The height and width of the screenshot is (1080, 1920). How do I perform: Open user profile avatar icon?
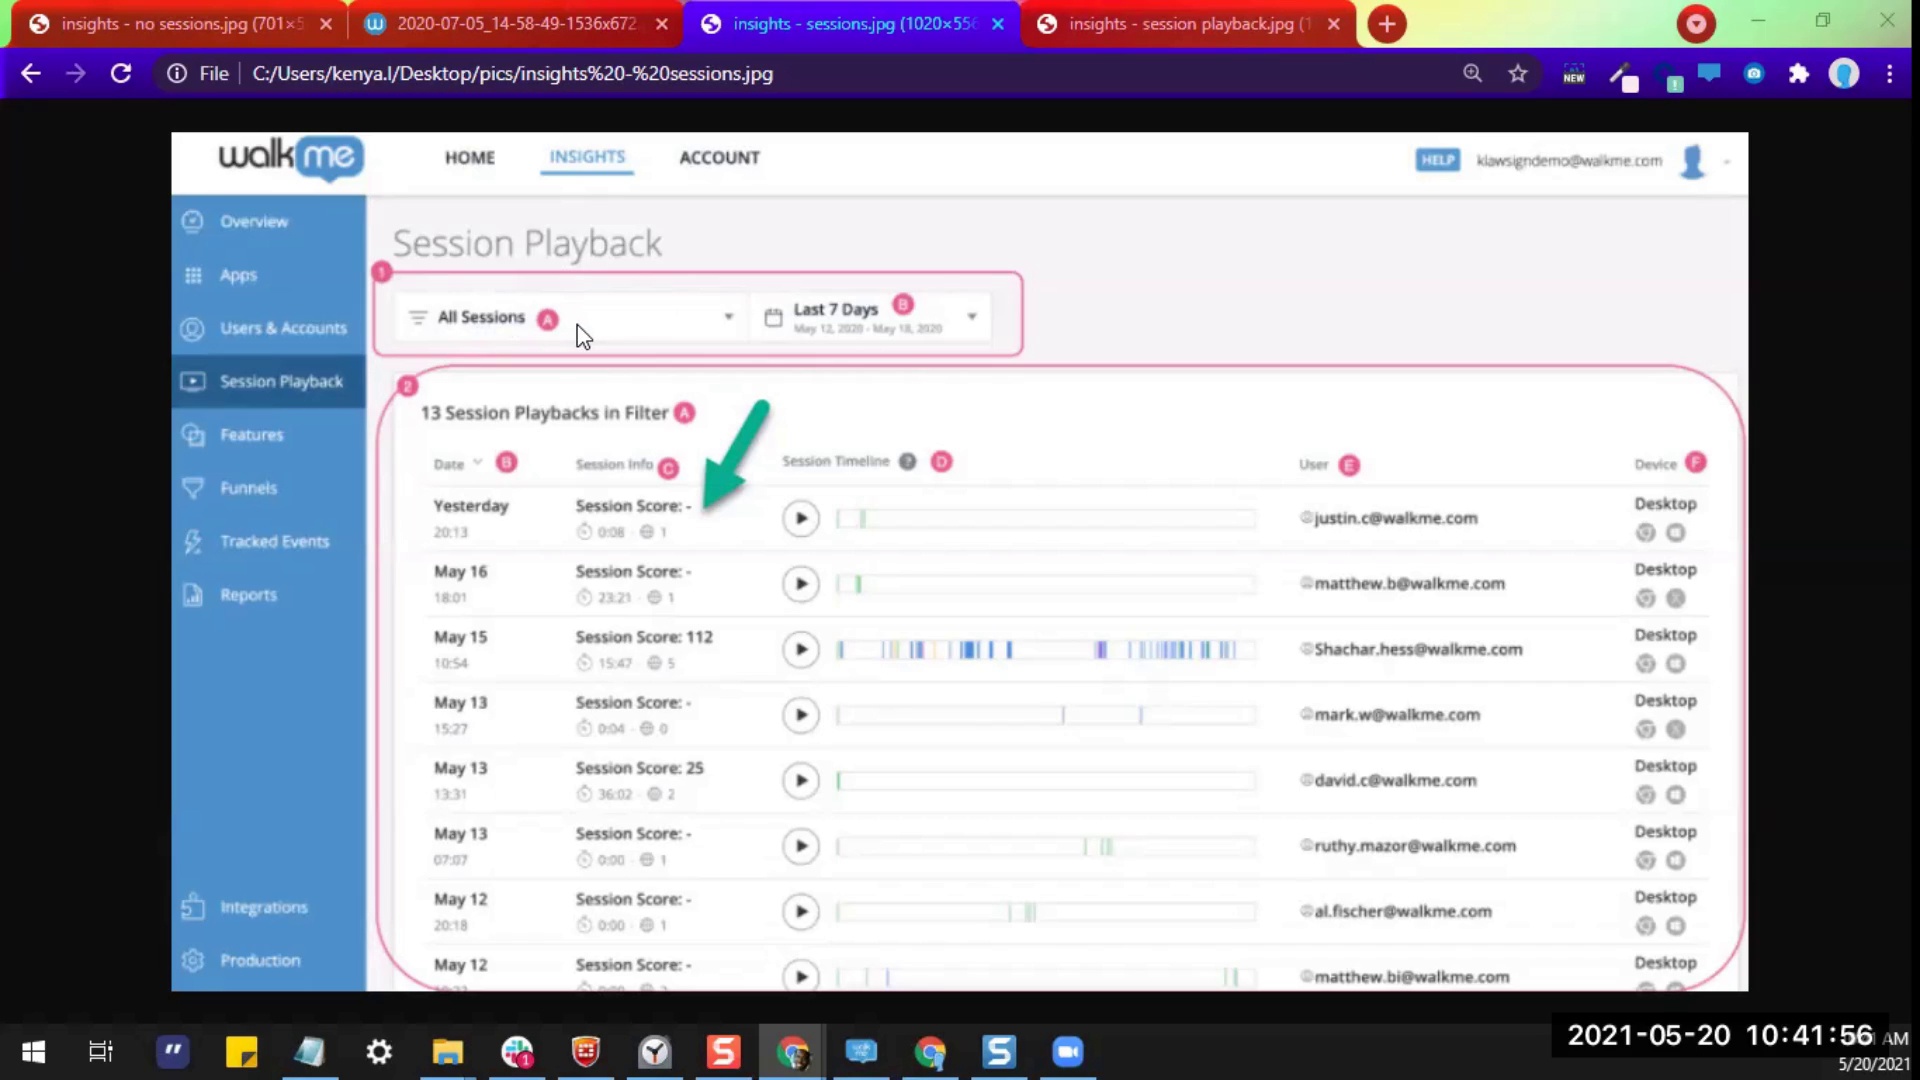tap(1692, 161)
